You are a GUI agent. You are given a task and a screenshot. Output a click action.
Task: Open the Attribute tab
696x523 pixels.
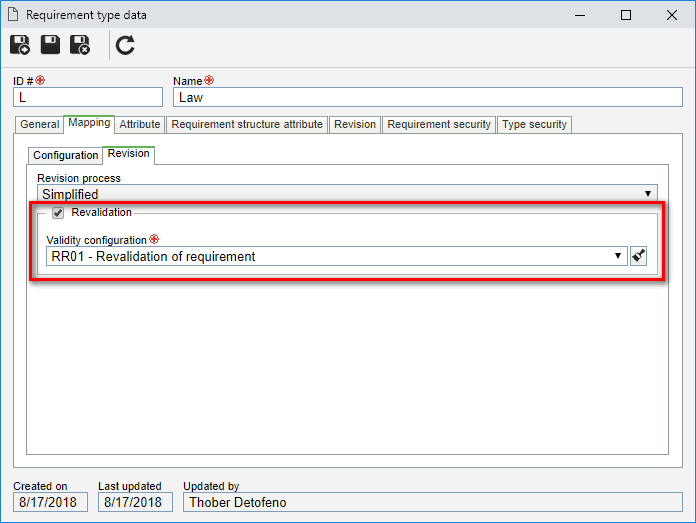point(140,124)
